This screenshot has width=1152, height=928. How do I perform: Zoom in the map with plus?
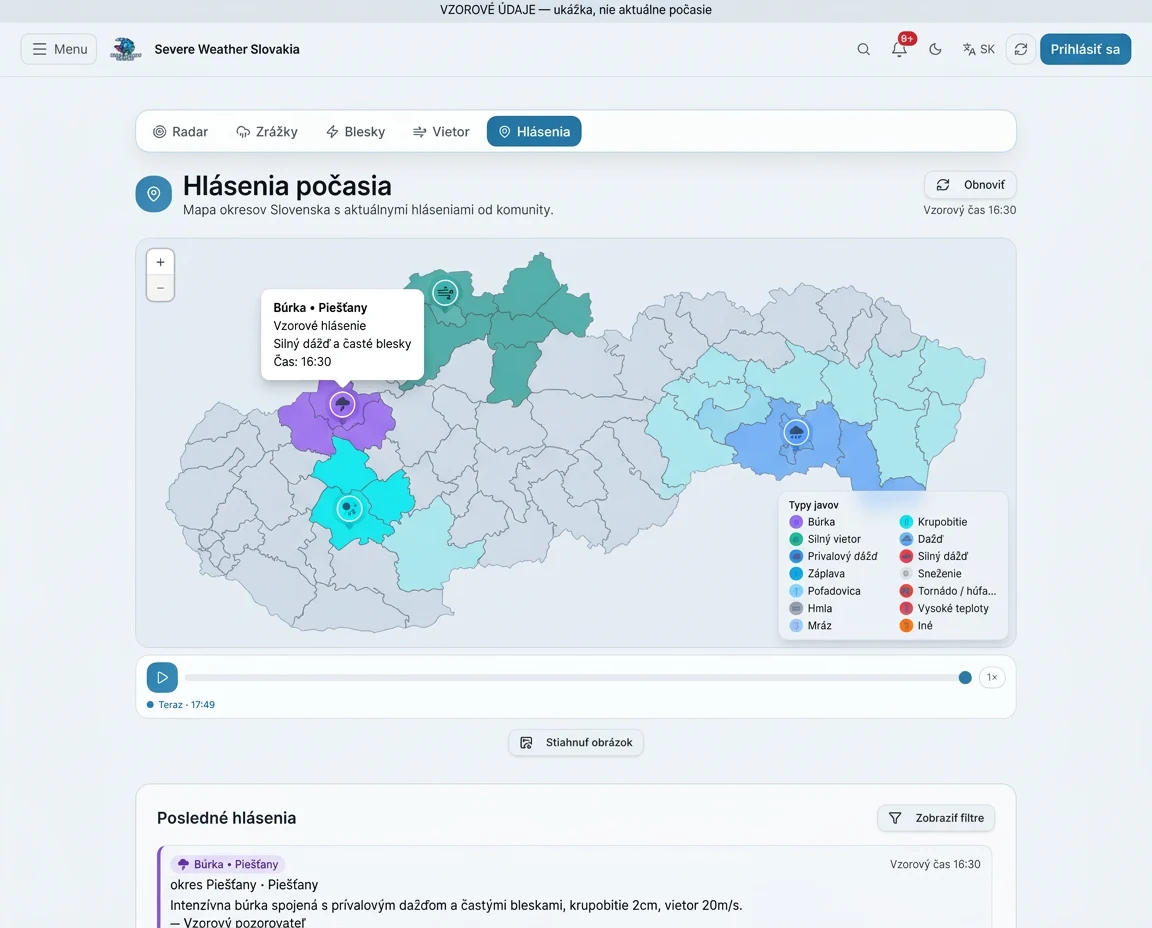tap(160, 262)
